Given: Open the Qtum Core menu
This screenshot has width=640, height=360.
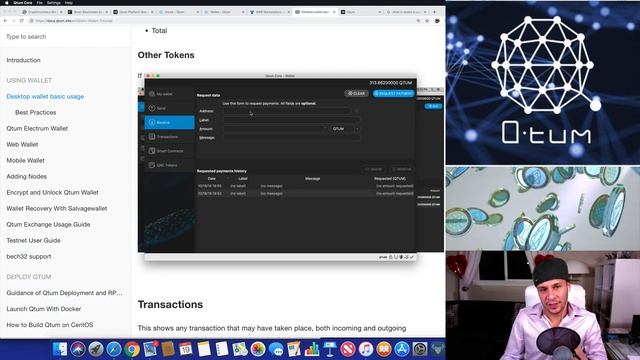Looking at the screenshot, I should (23, 3).
